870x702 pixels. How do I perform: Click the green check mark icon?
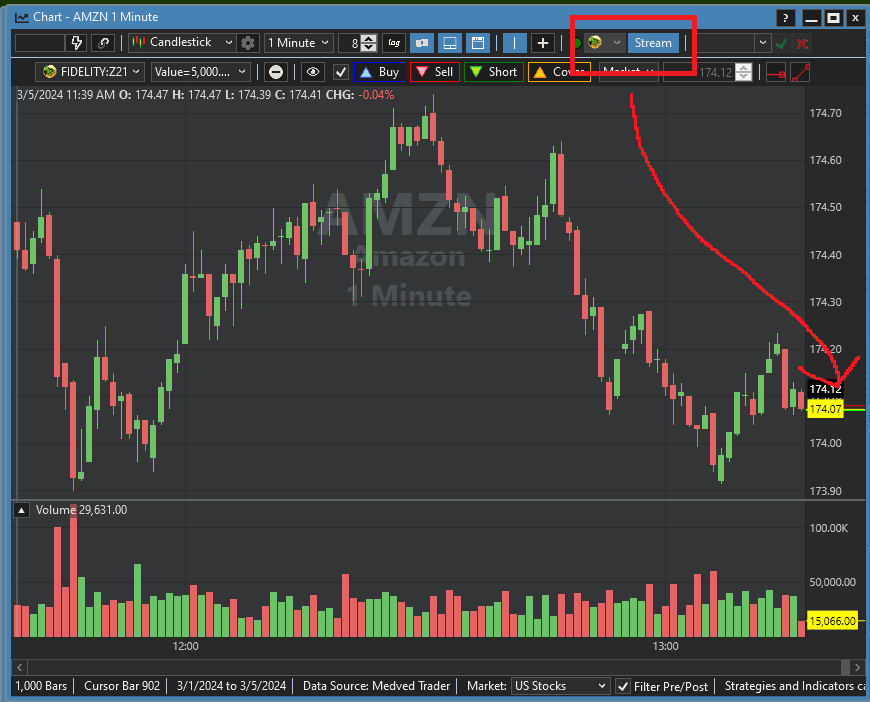[782, 43]
